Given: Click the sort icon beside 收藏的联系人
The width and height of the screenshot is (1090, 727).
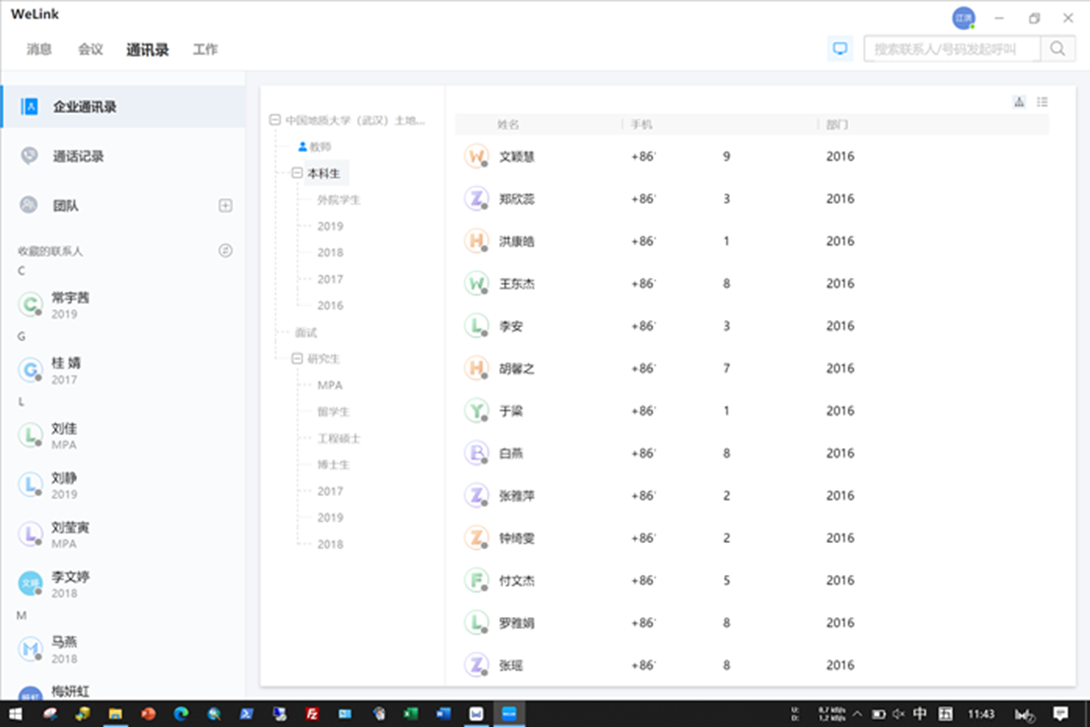Looking at the screenshot, I should pos(225,251).
